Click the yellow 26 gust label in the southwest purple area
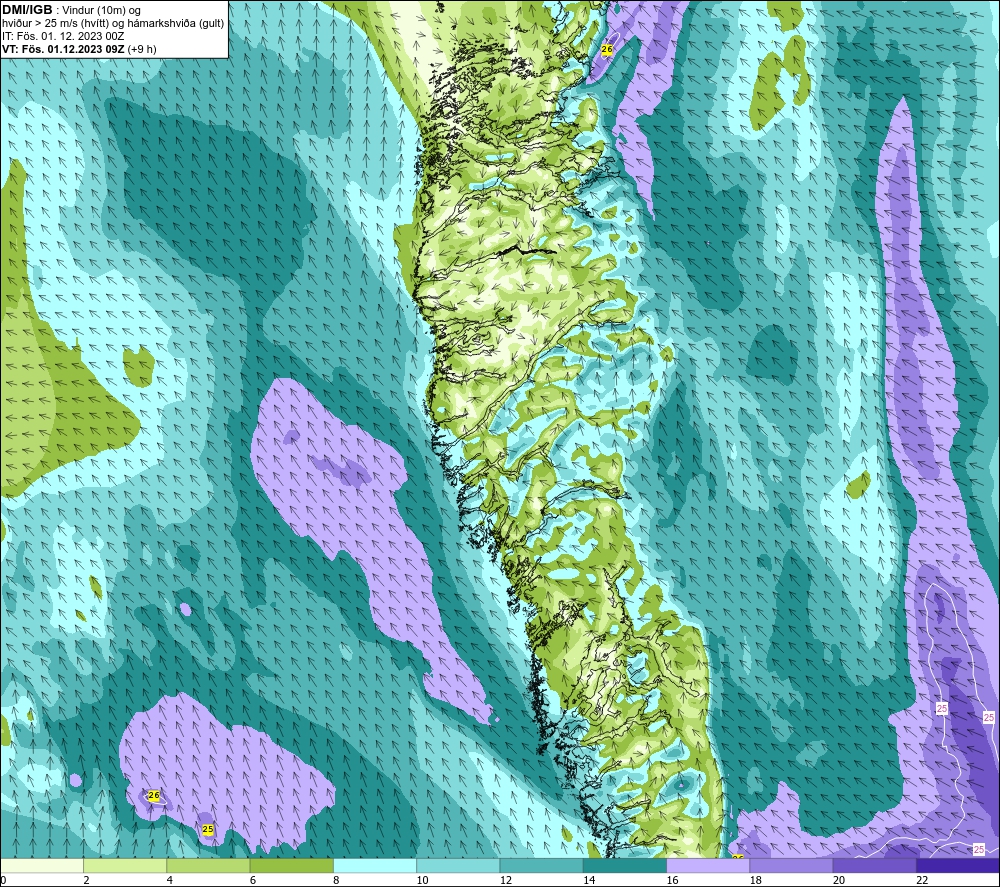The height and width of the screenshot is (887, 1000). pyautogui.click(x=154, y=795)
